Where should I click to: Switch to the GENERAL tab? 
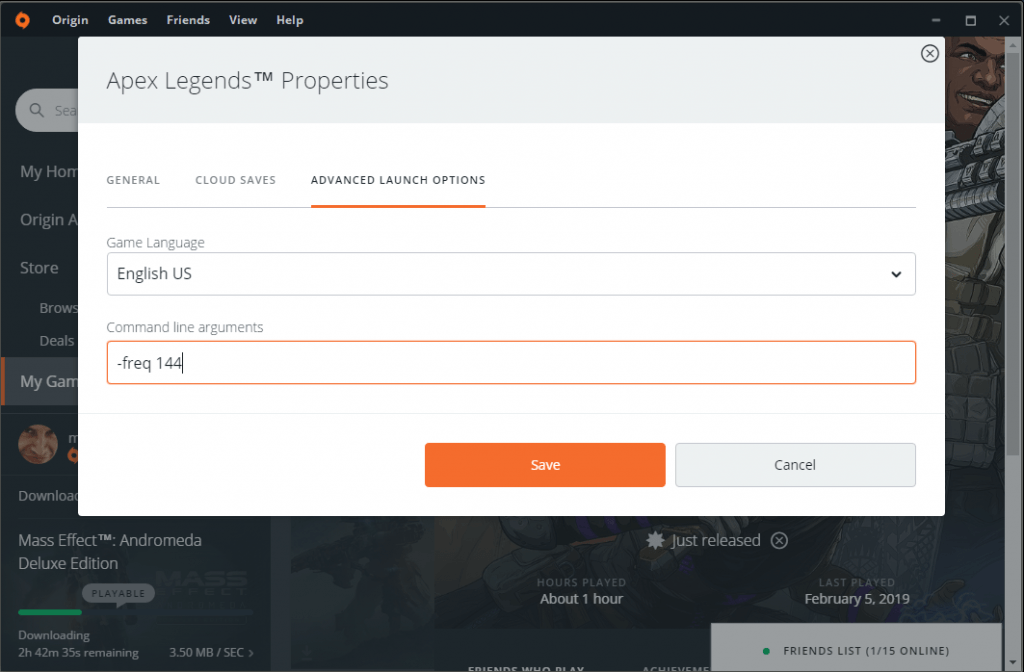(x=133, y=180)
